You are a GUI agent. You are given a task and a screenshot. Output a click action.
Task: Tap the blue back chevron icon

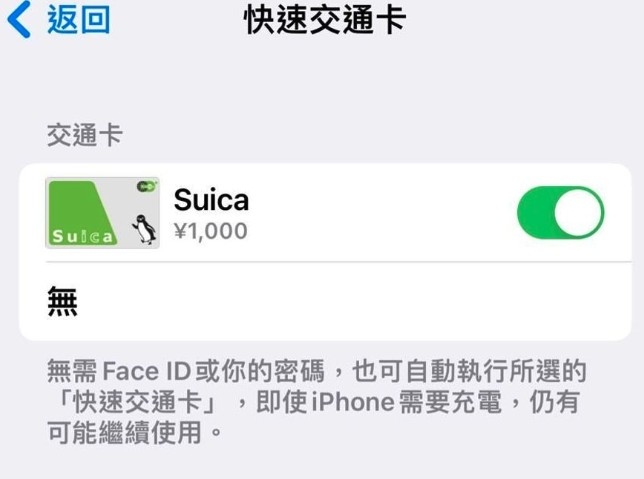coord(19,19)
